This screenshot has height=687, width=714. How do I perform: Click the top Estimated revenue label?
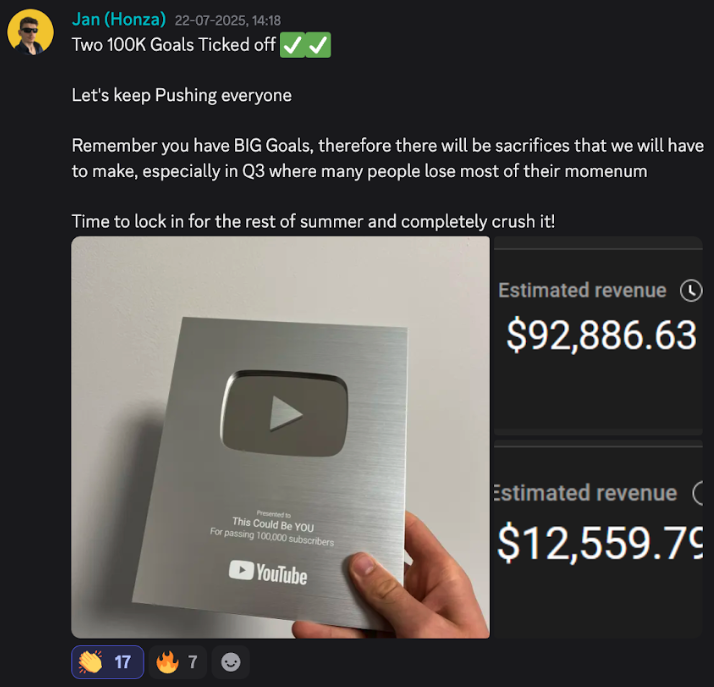(582, 290)
